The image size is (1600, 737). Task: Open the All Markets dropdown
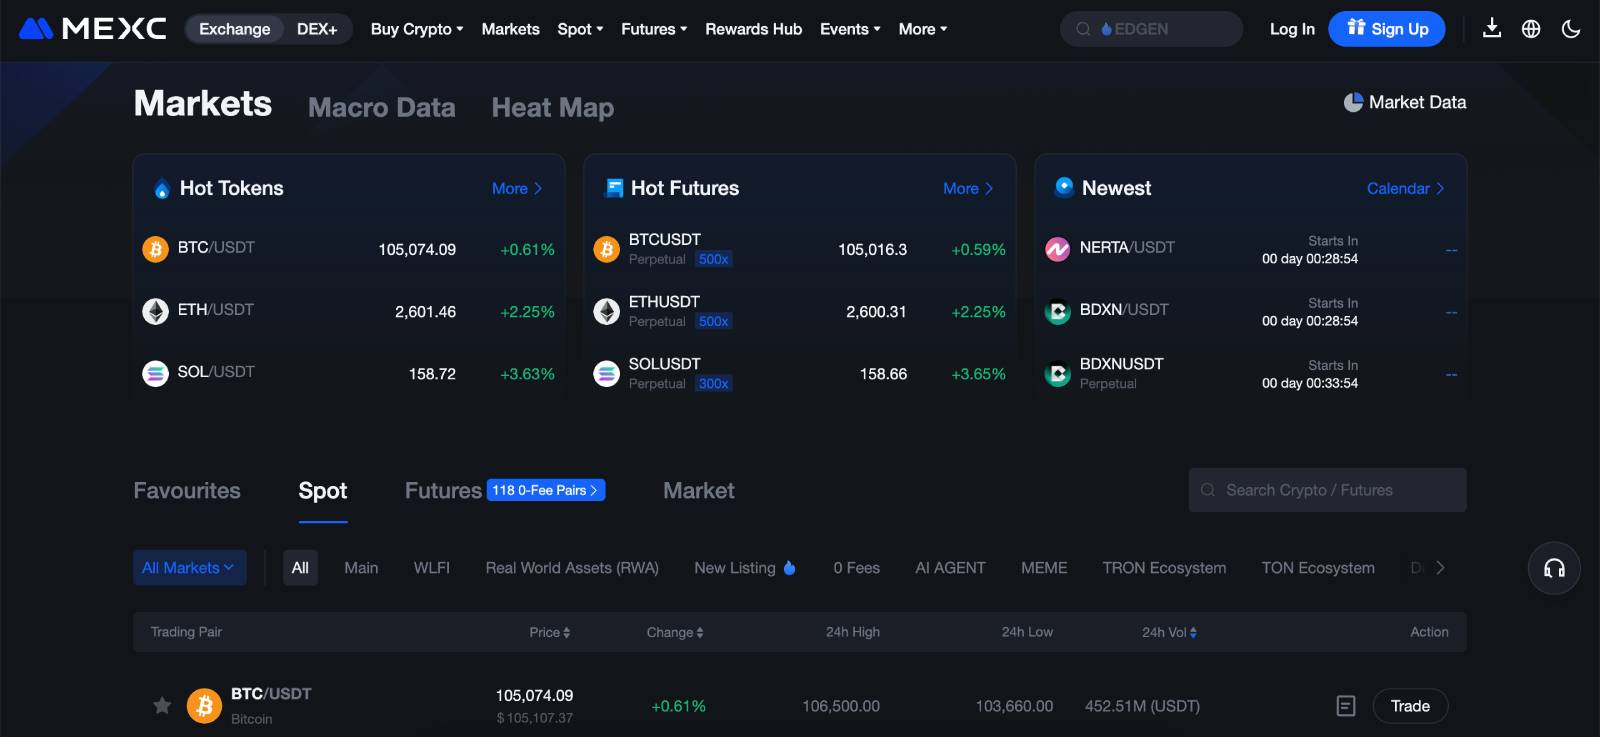(x=189, y=568)
